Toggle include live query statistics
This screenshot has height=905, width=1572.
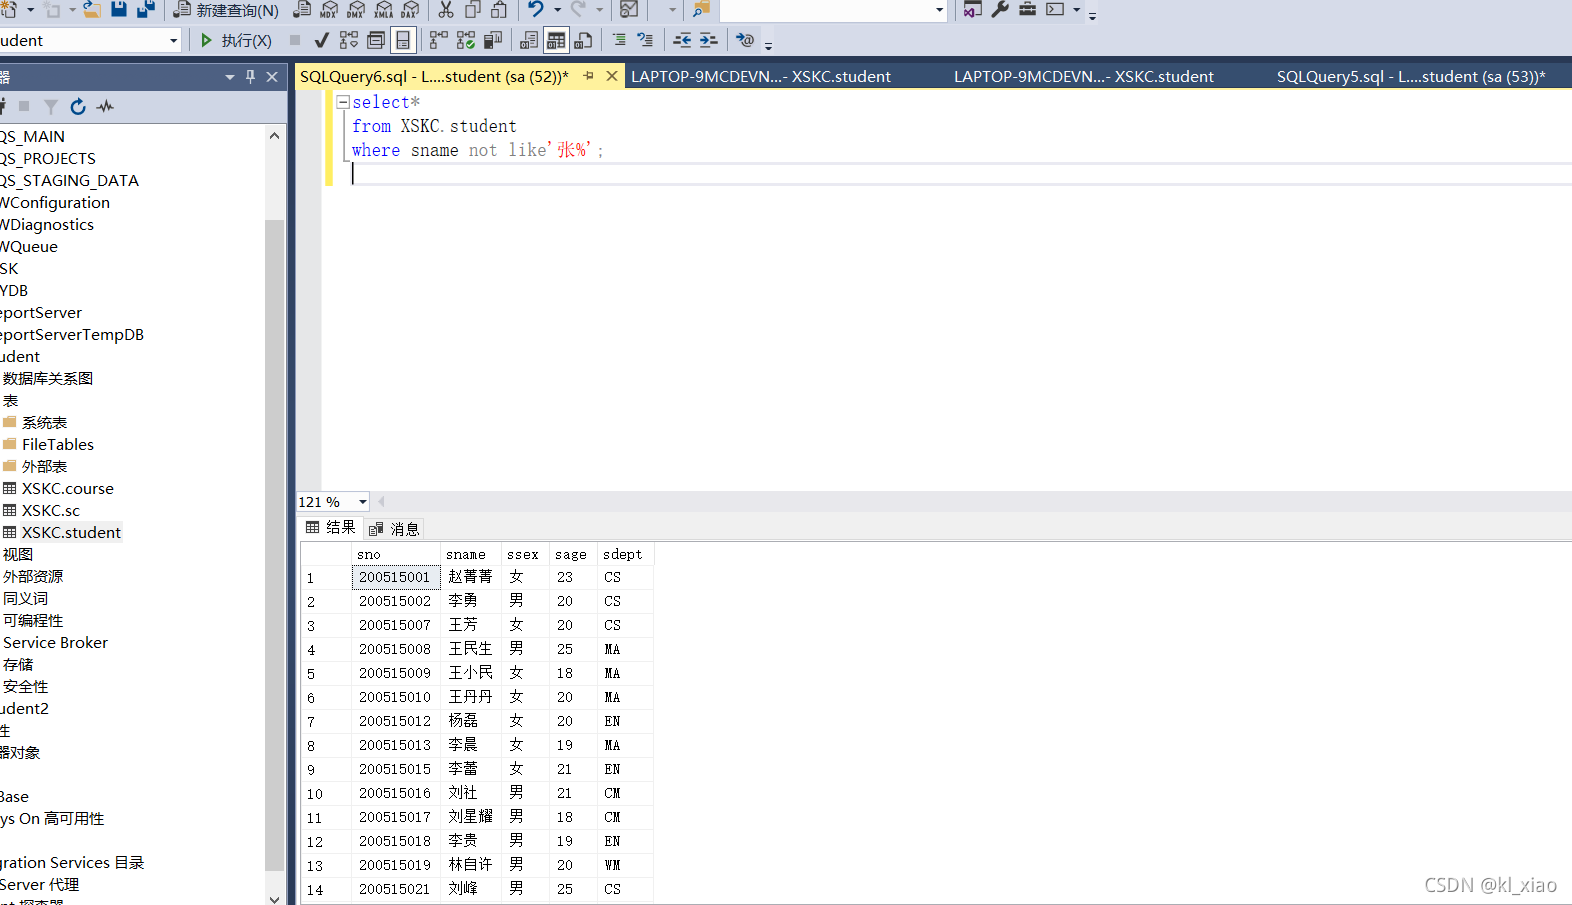pyautogui.click(x=466, y=40)
